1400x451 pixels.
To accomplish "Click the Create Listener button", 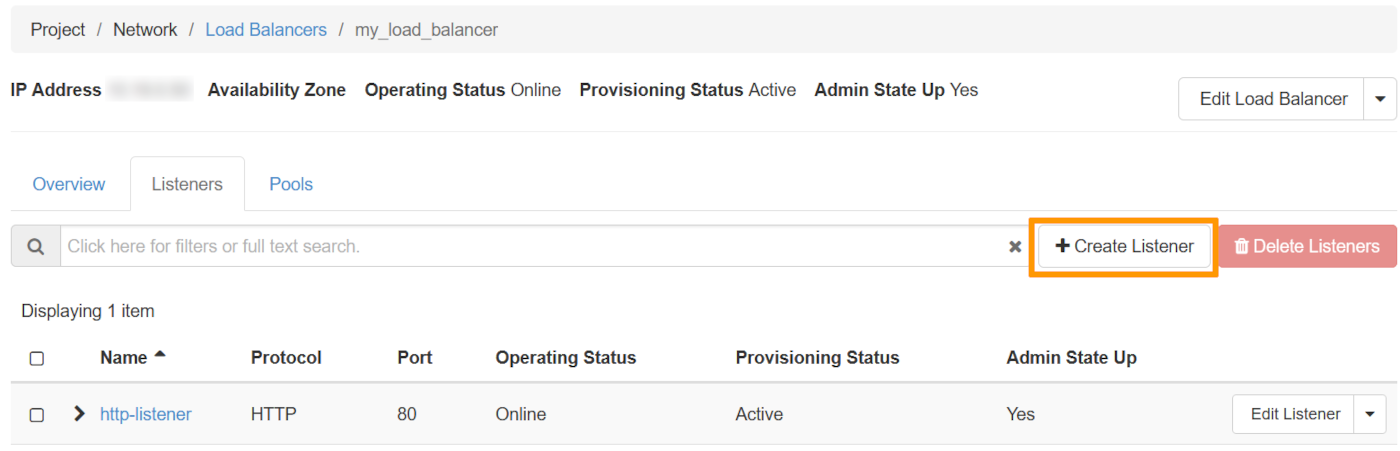I will (x=1124, y=246).
